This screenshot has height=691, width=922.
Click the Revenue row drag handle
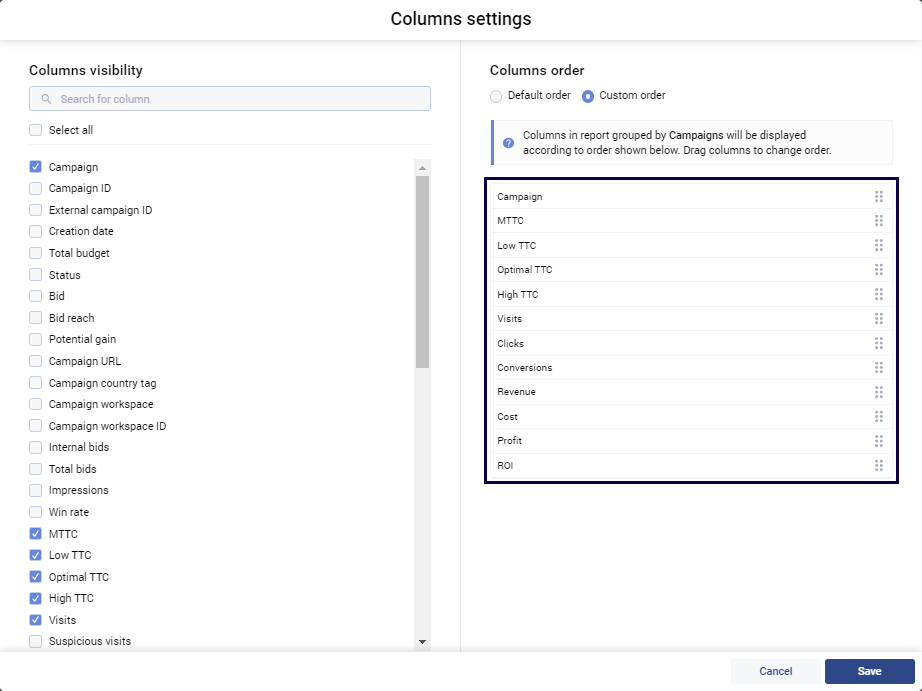pos(879,392)
